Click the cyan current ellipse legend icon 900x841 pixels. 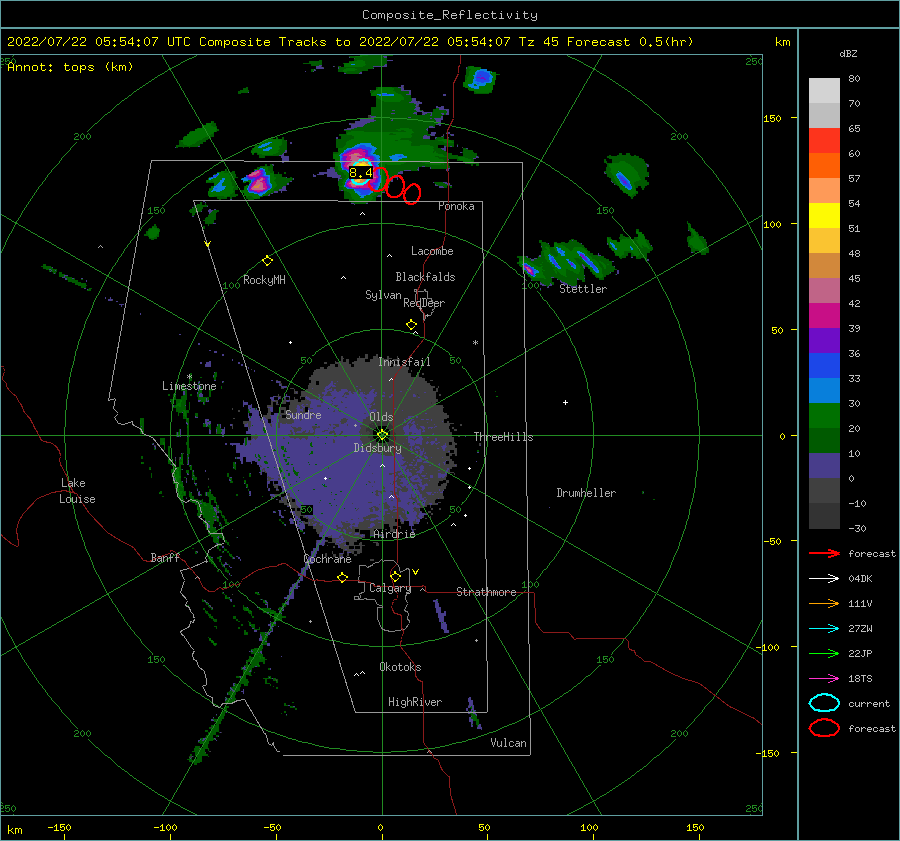(824, 703)
